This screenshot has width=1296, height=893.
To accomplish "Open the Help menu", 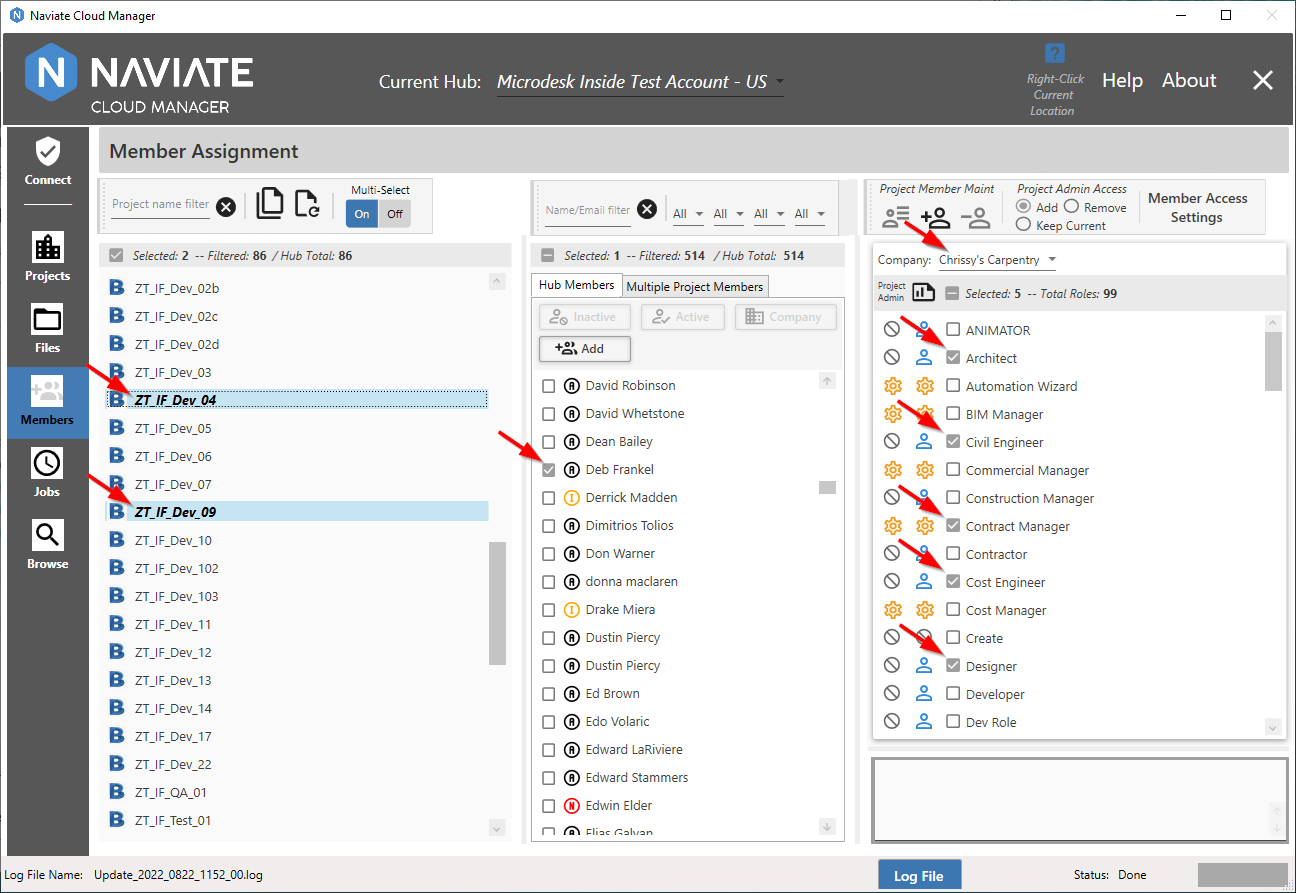I will pos(1122,81).
